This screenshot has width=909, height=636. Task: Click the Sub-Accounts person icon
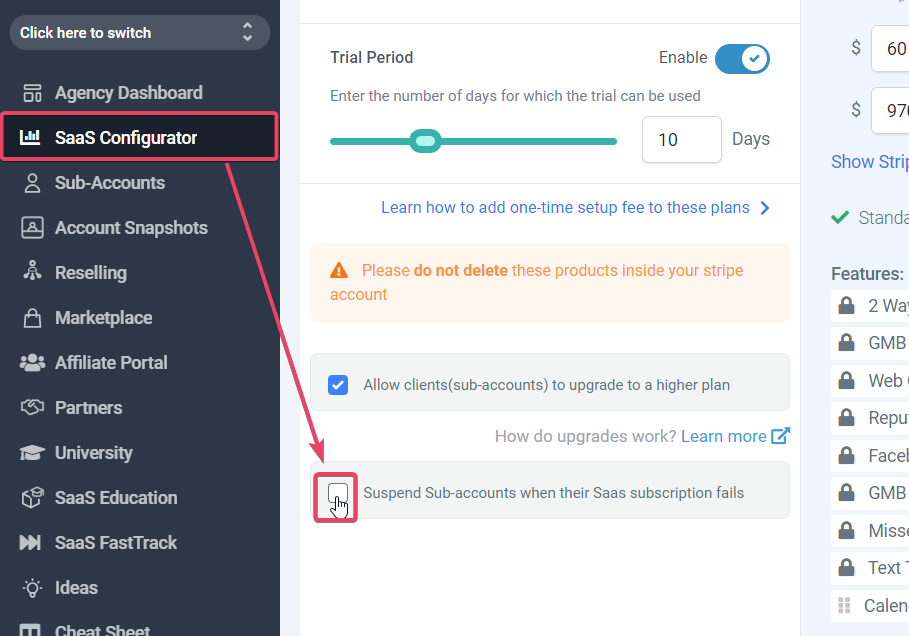(x=32, y=183)
